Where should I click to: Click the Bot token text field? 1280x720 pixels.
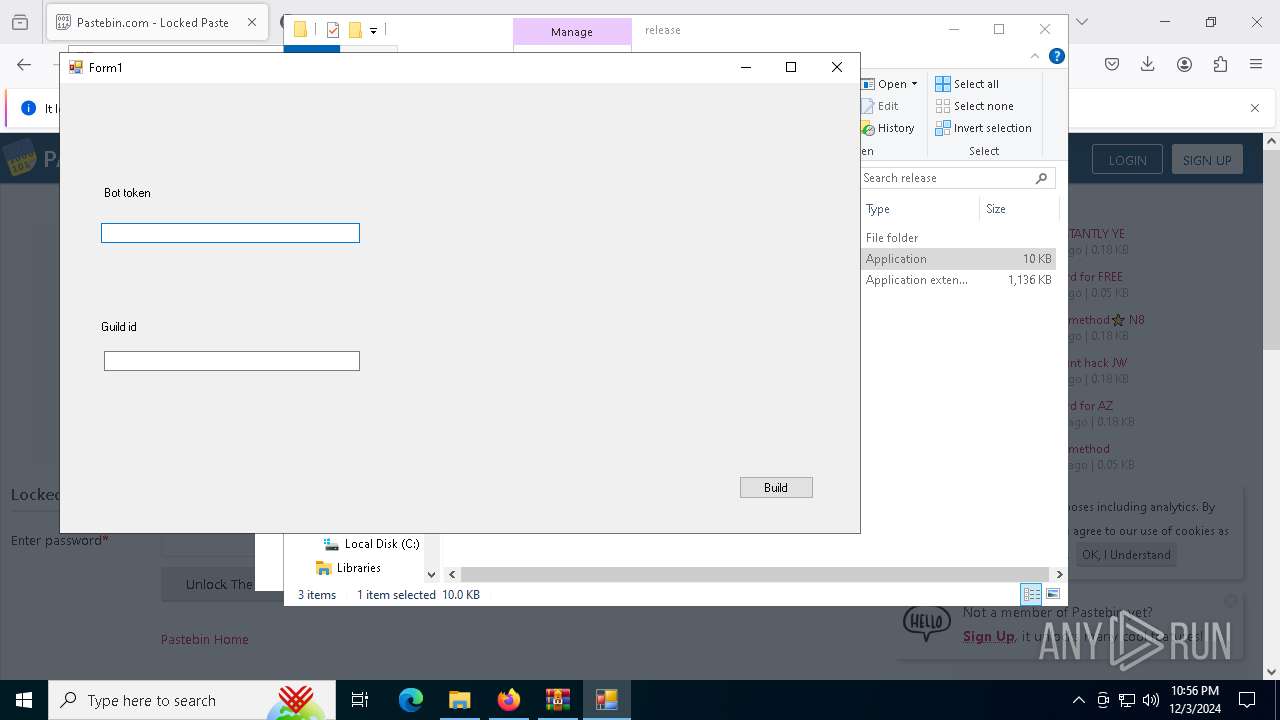coord(230,233)
